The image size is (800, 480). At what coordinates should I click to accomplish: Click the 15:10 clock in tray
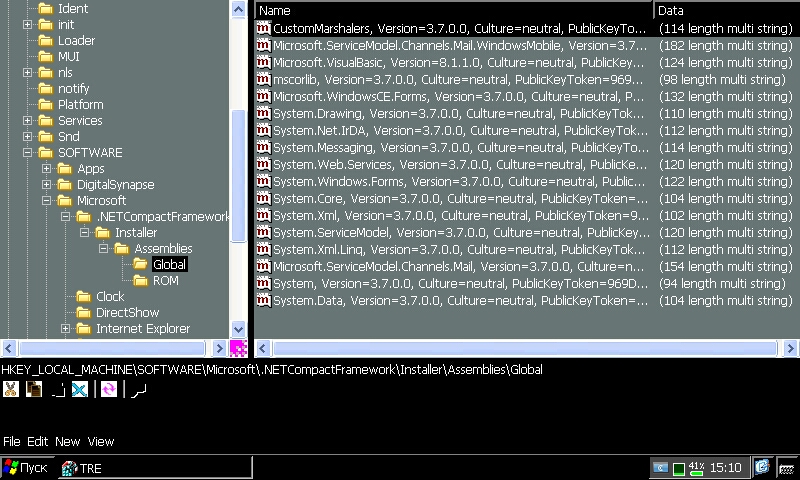coord(725,467)
